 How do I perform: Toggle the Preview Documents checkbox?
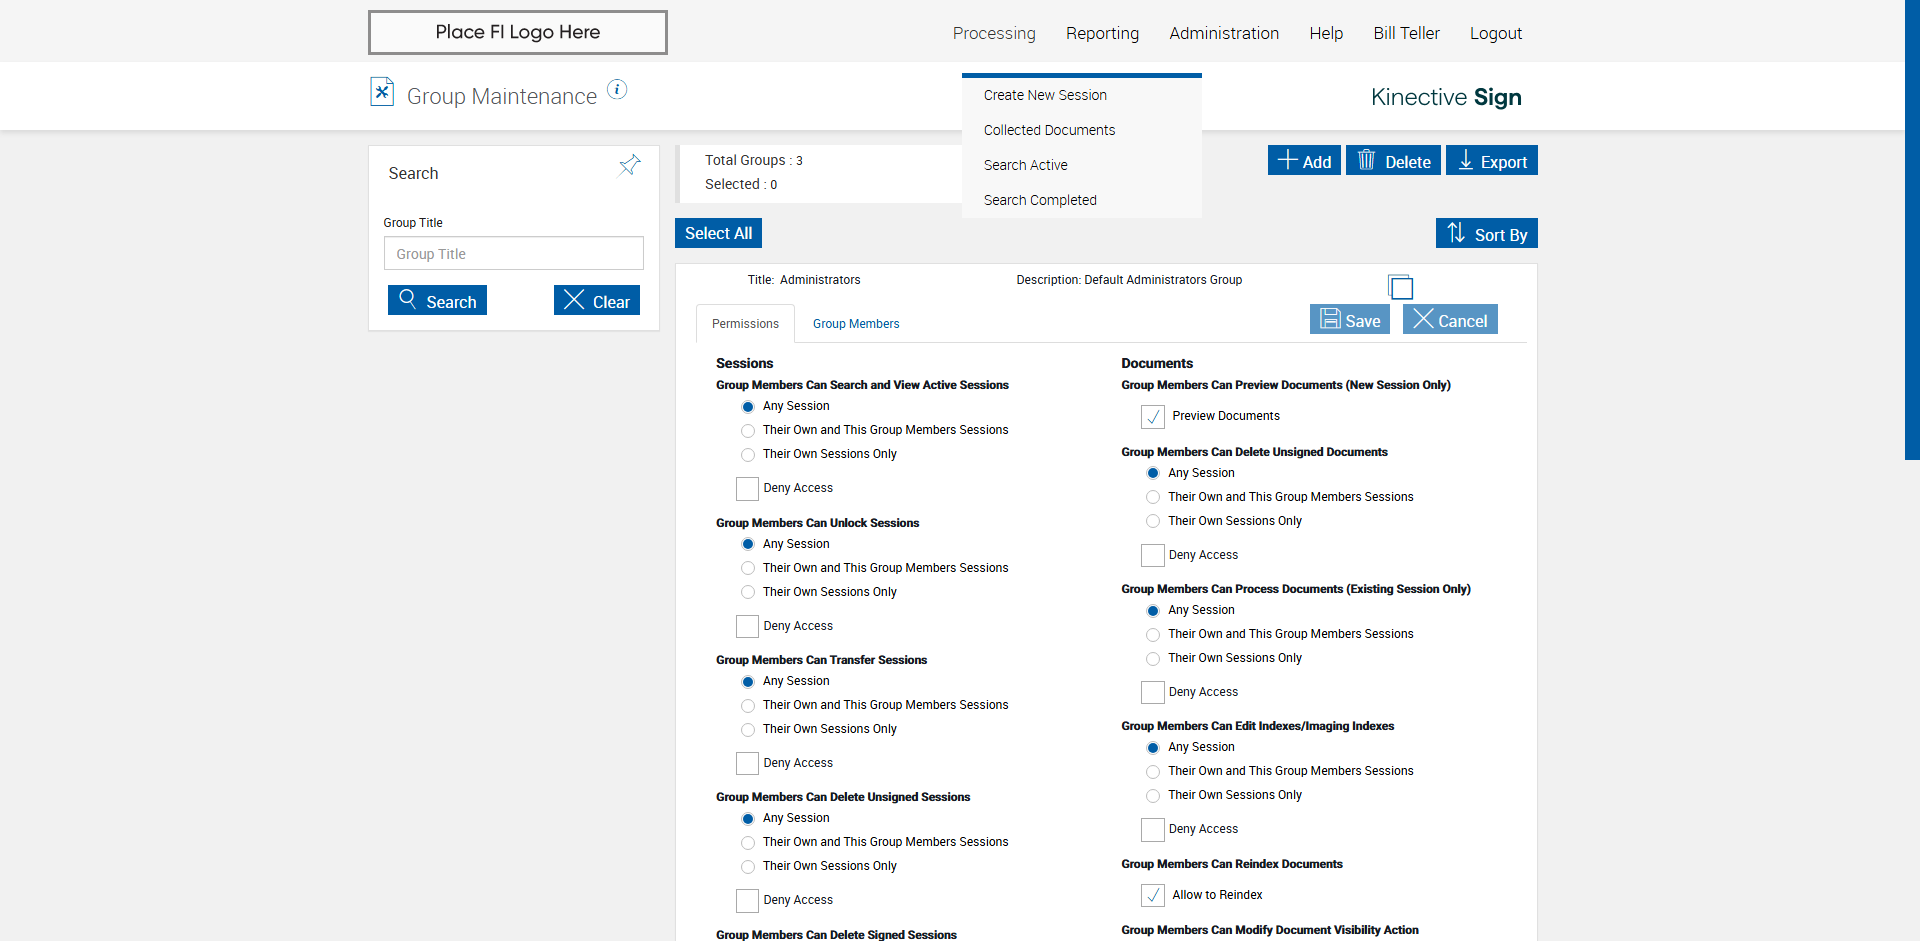(1153, 416)
